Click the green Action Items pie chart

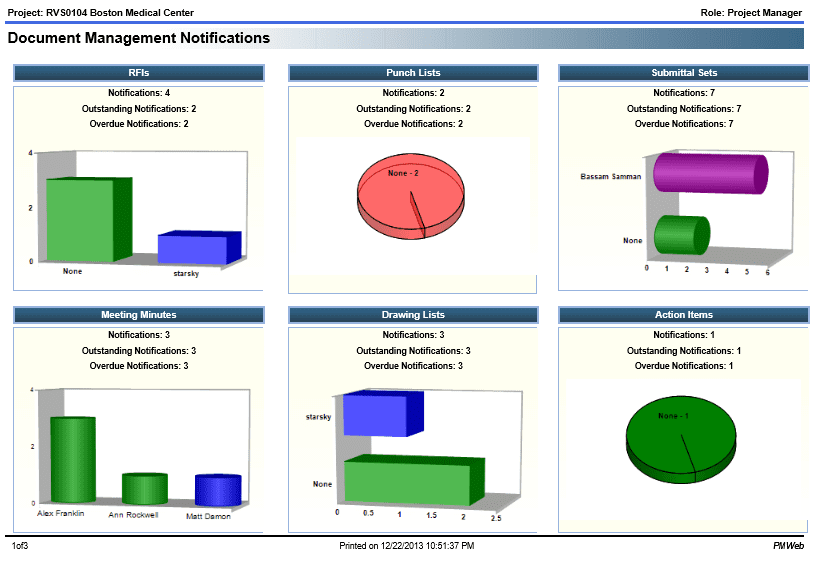tap(681, 440)
